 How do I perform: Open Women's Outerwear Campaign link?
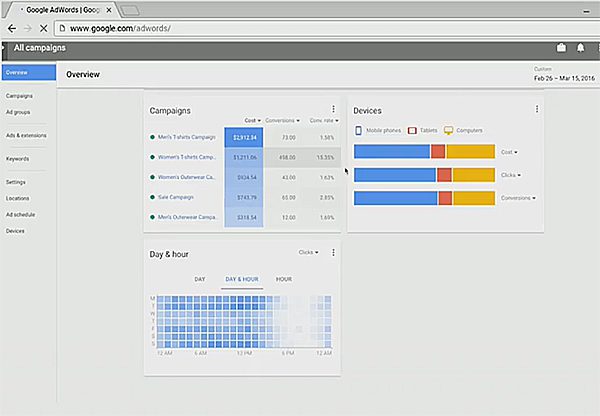(x=187, y=177)
